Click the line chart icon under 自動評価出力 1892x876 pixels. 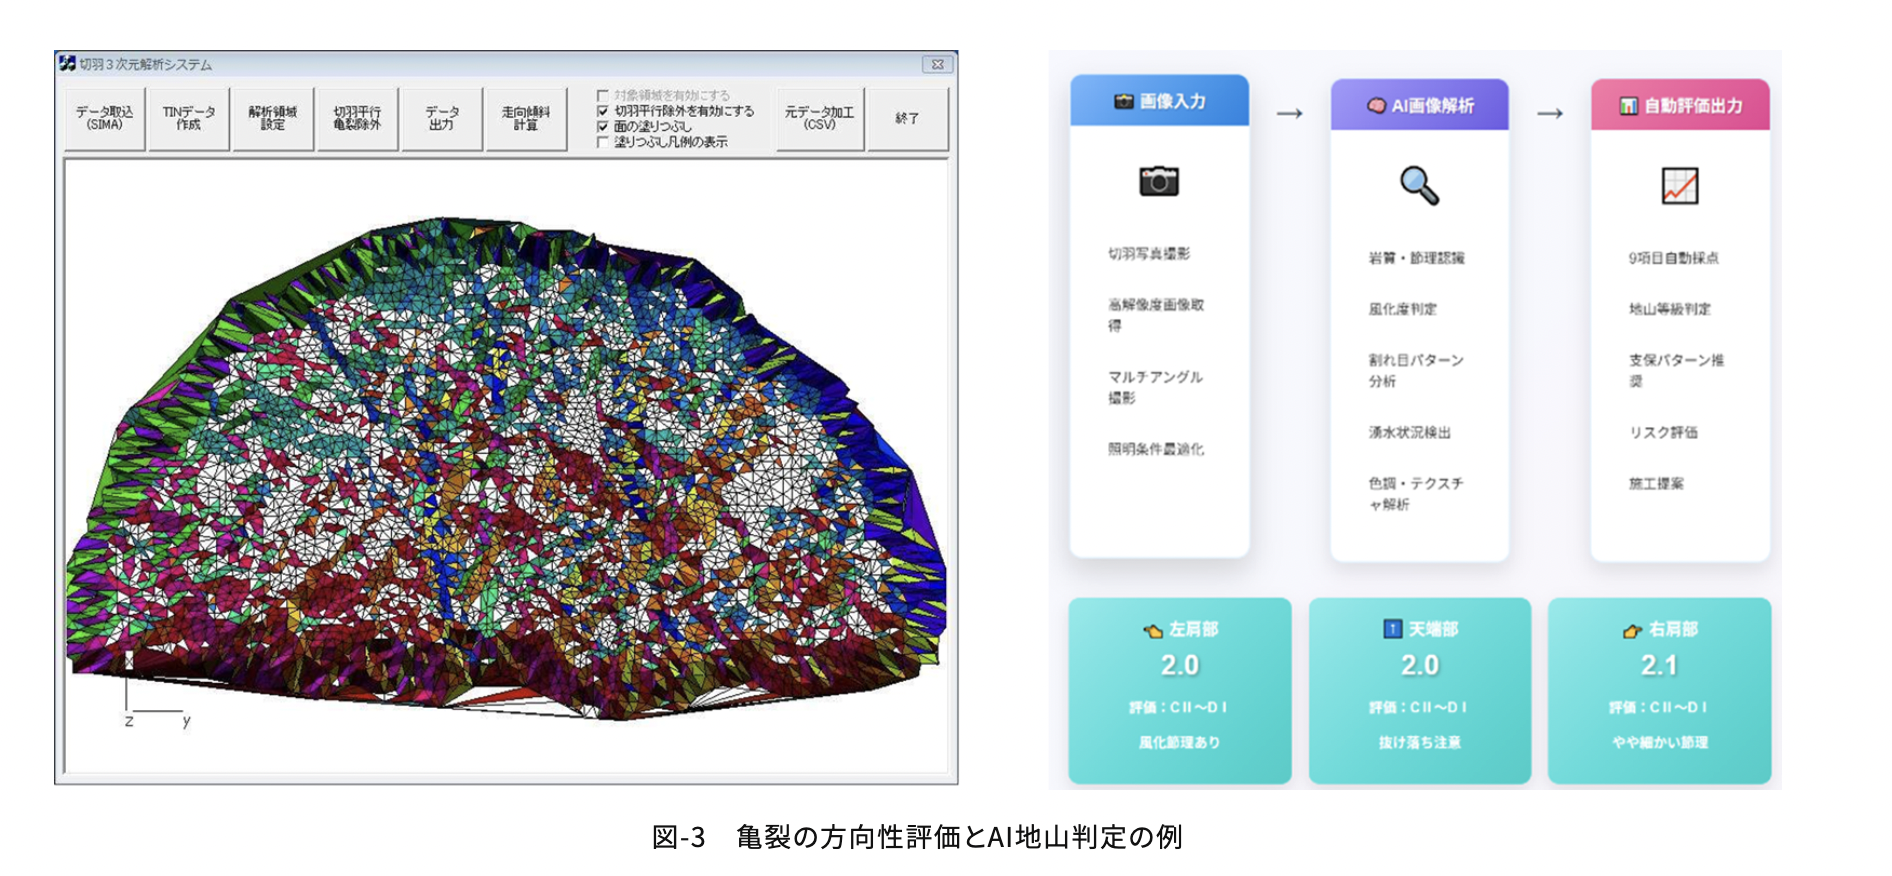pyautogui.click(x=1679, y=186)
